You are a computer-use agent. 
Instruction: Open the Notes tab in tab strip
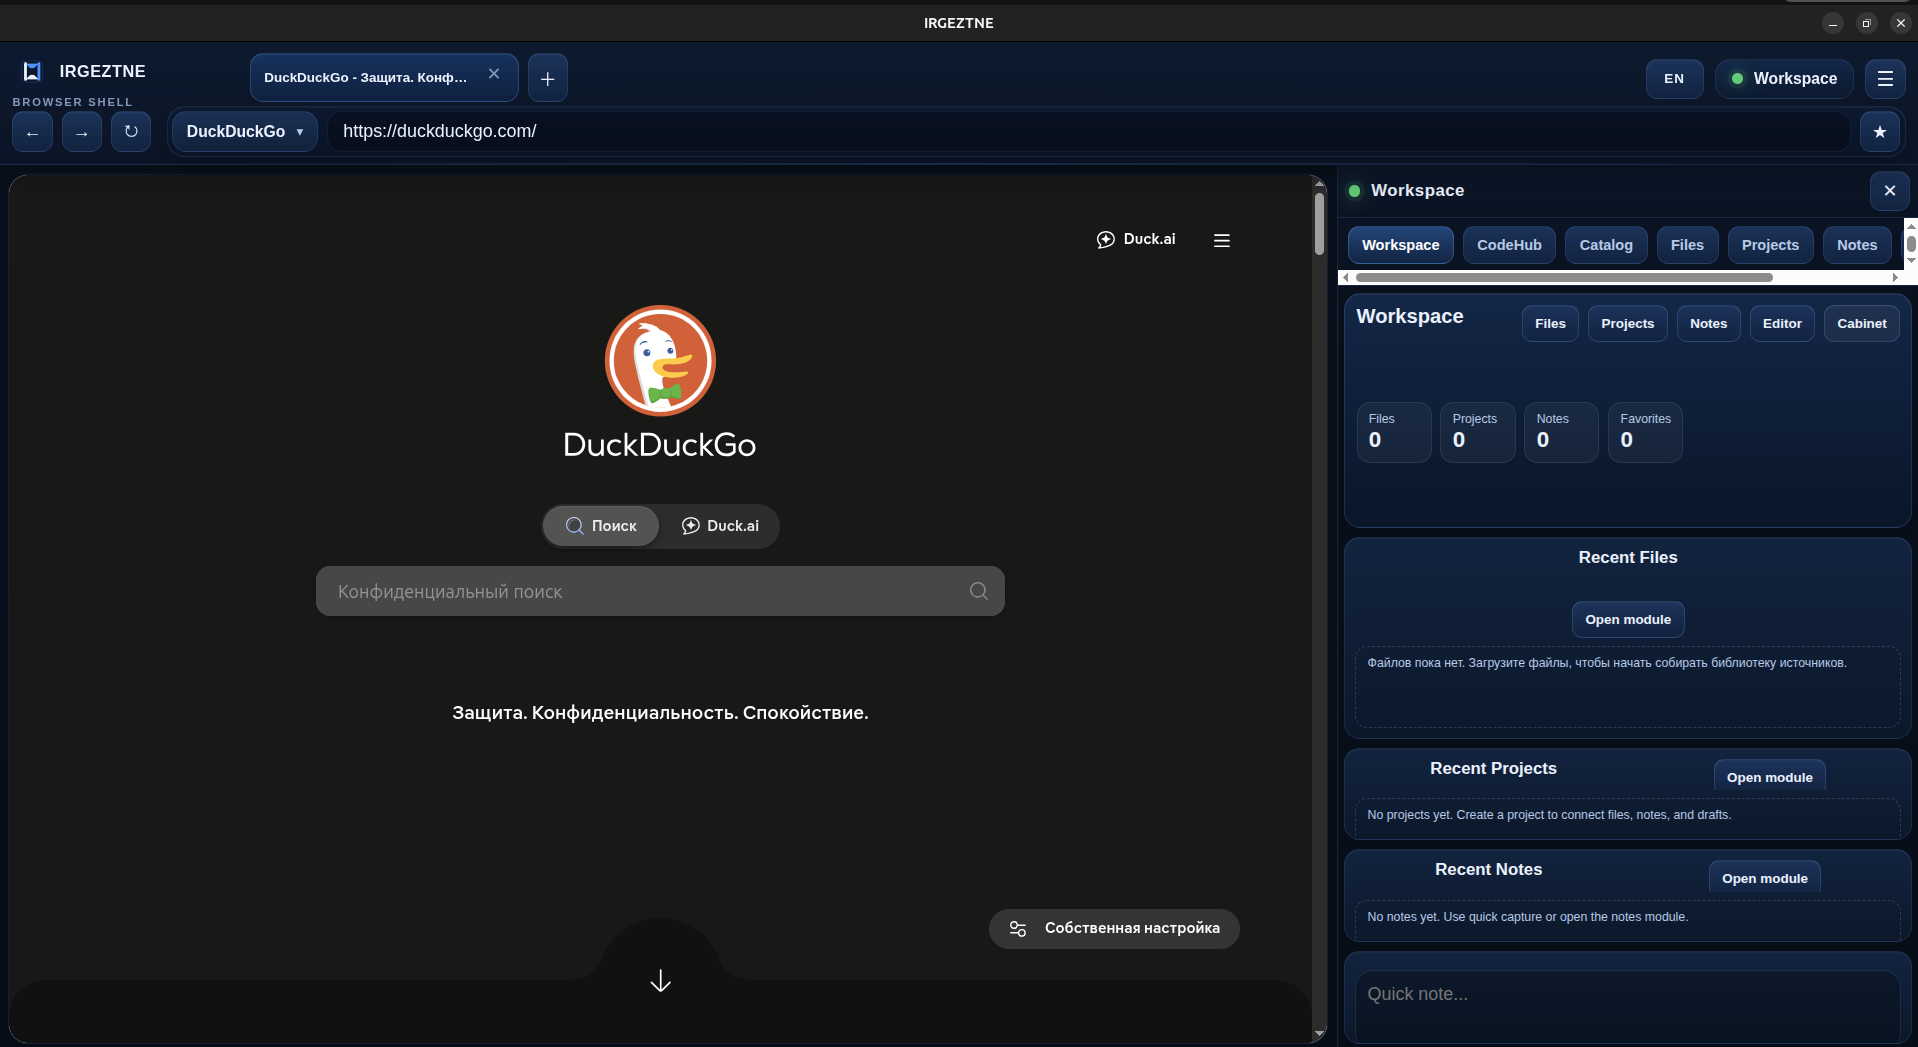pos(1857,245)
